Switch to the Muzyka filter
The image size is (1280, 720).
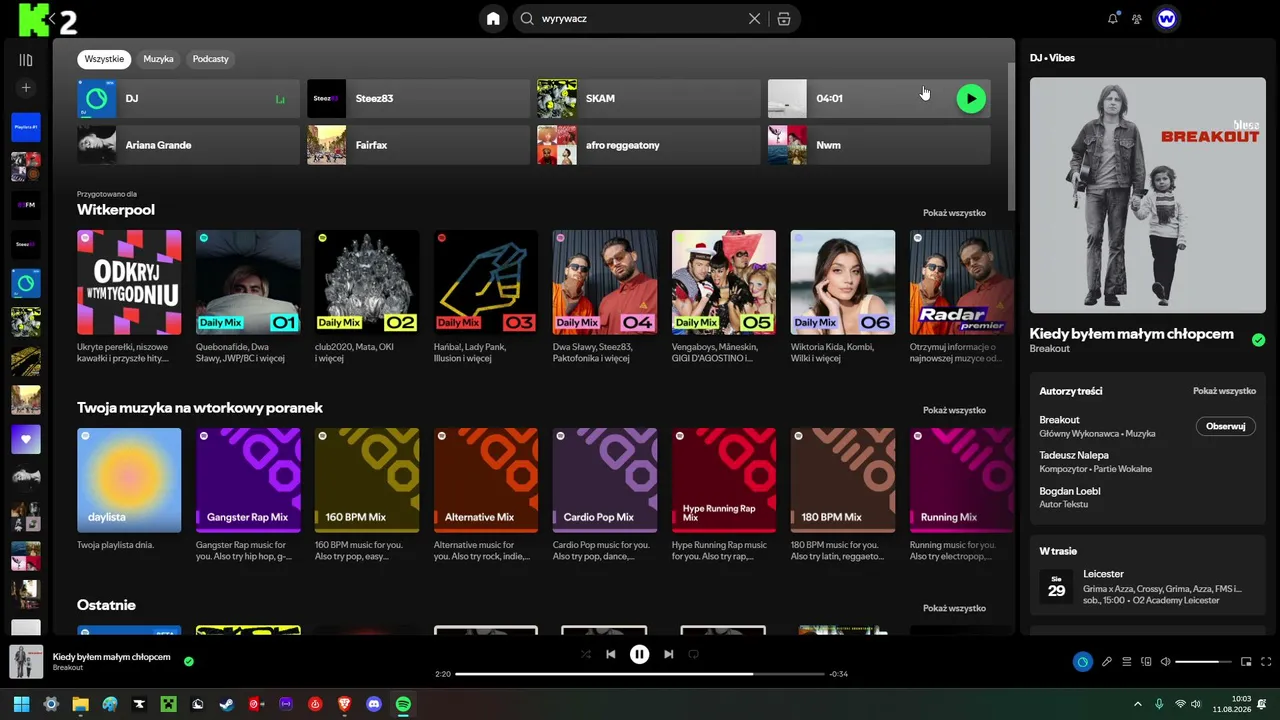(158, 59)
